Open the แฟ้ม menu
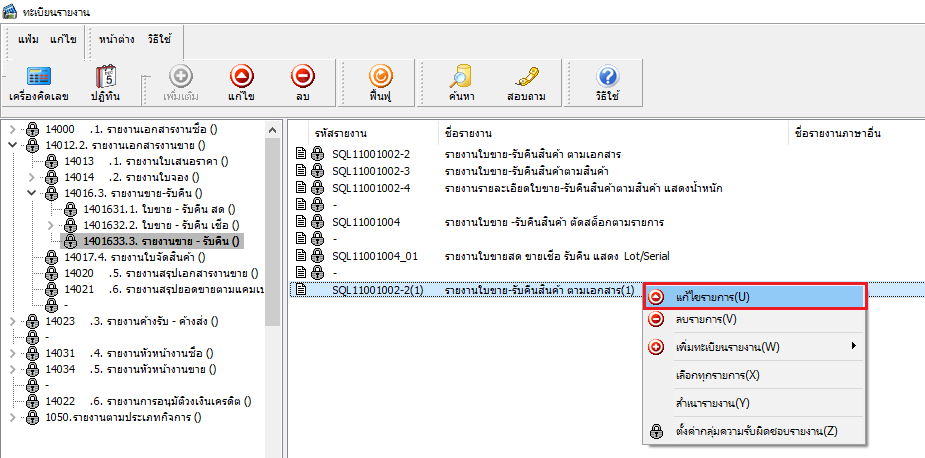Screen dimensions: 925x458 tap(28, 38)
